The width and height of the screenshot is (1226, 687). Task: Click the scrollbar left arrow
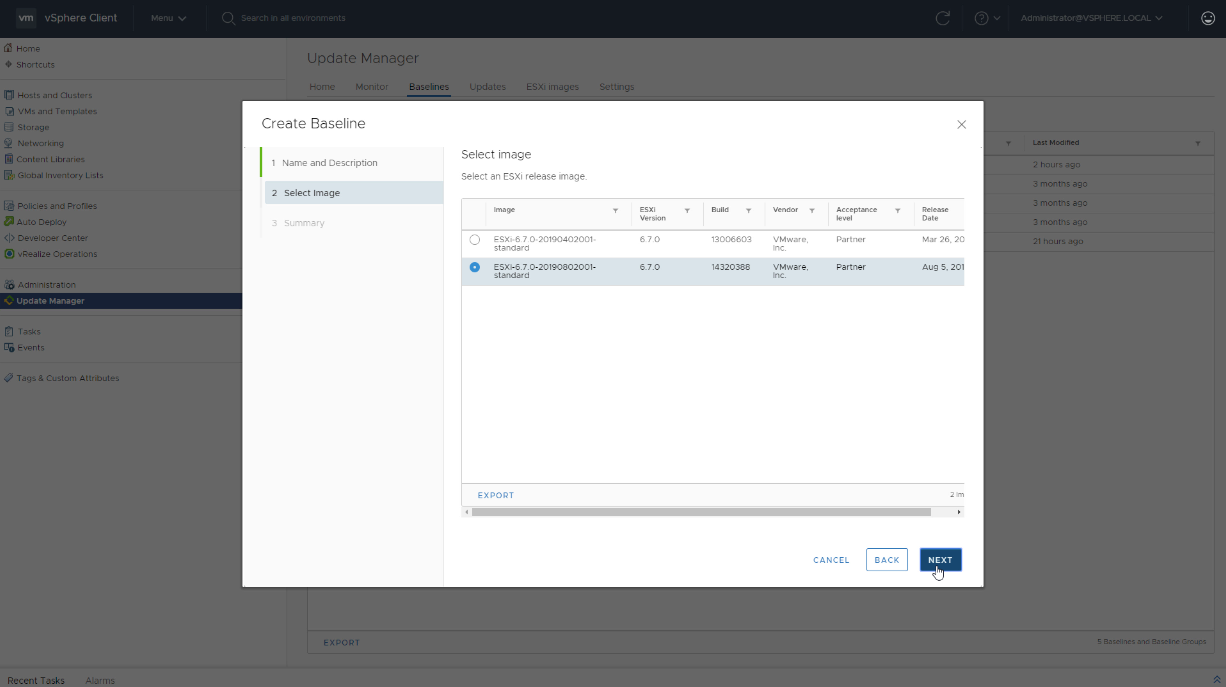pos(466,512)
